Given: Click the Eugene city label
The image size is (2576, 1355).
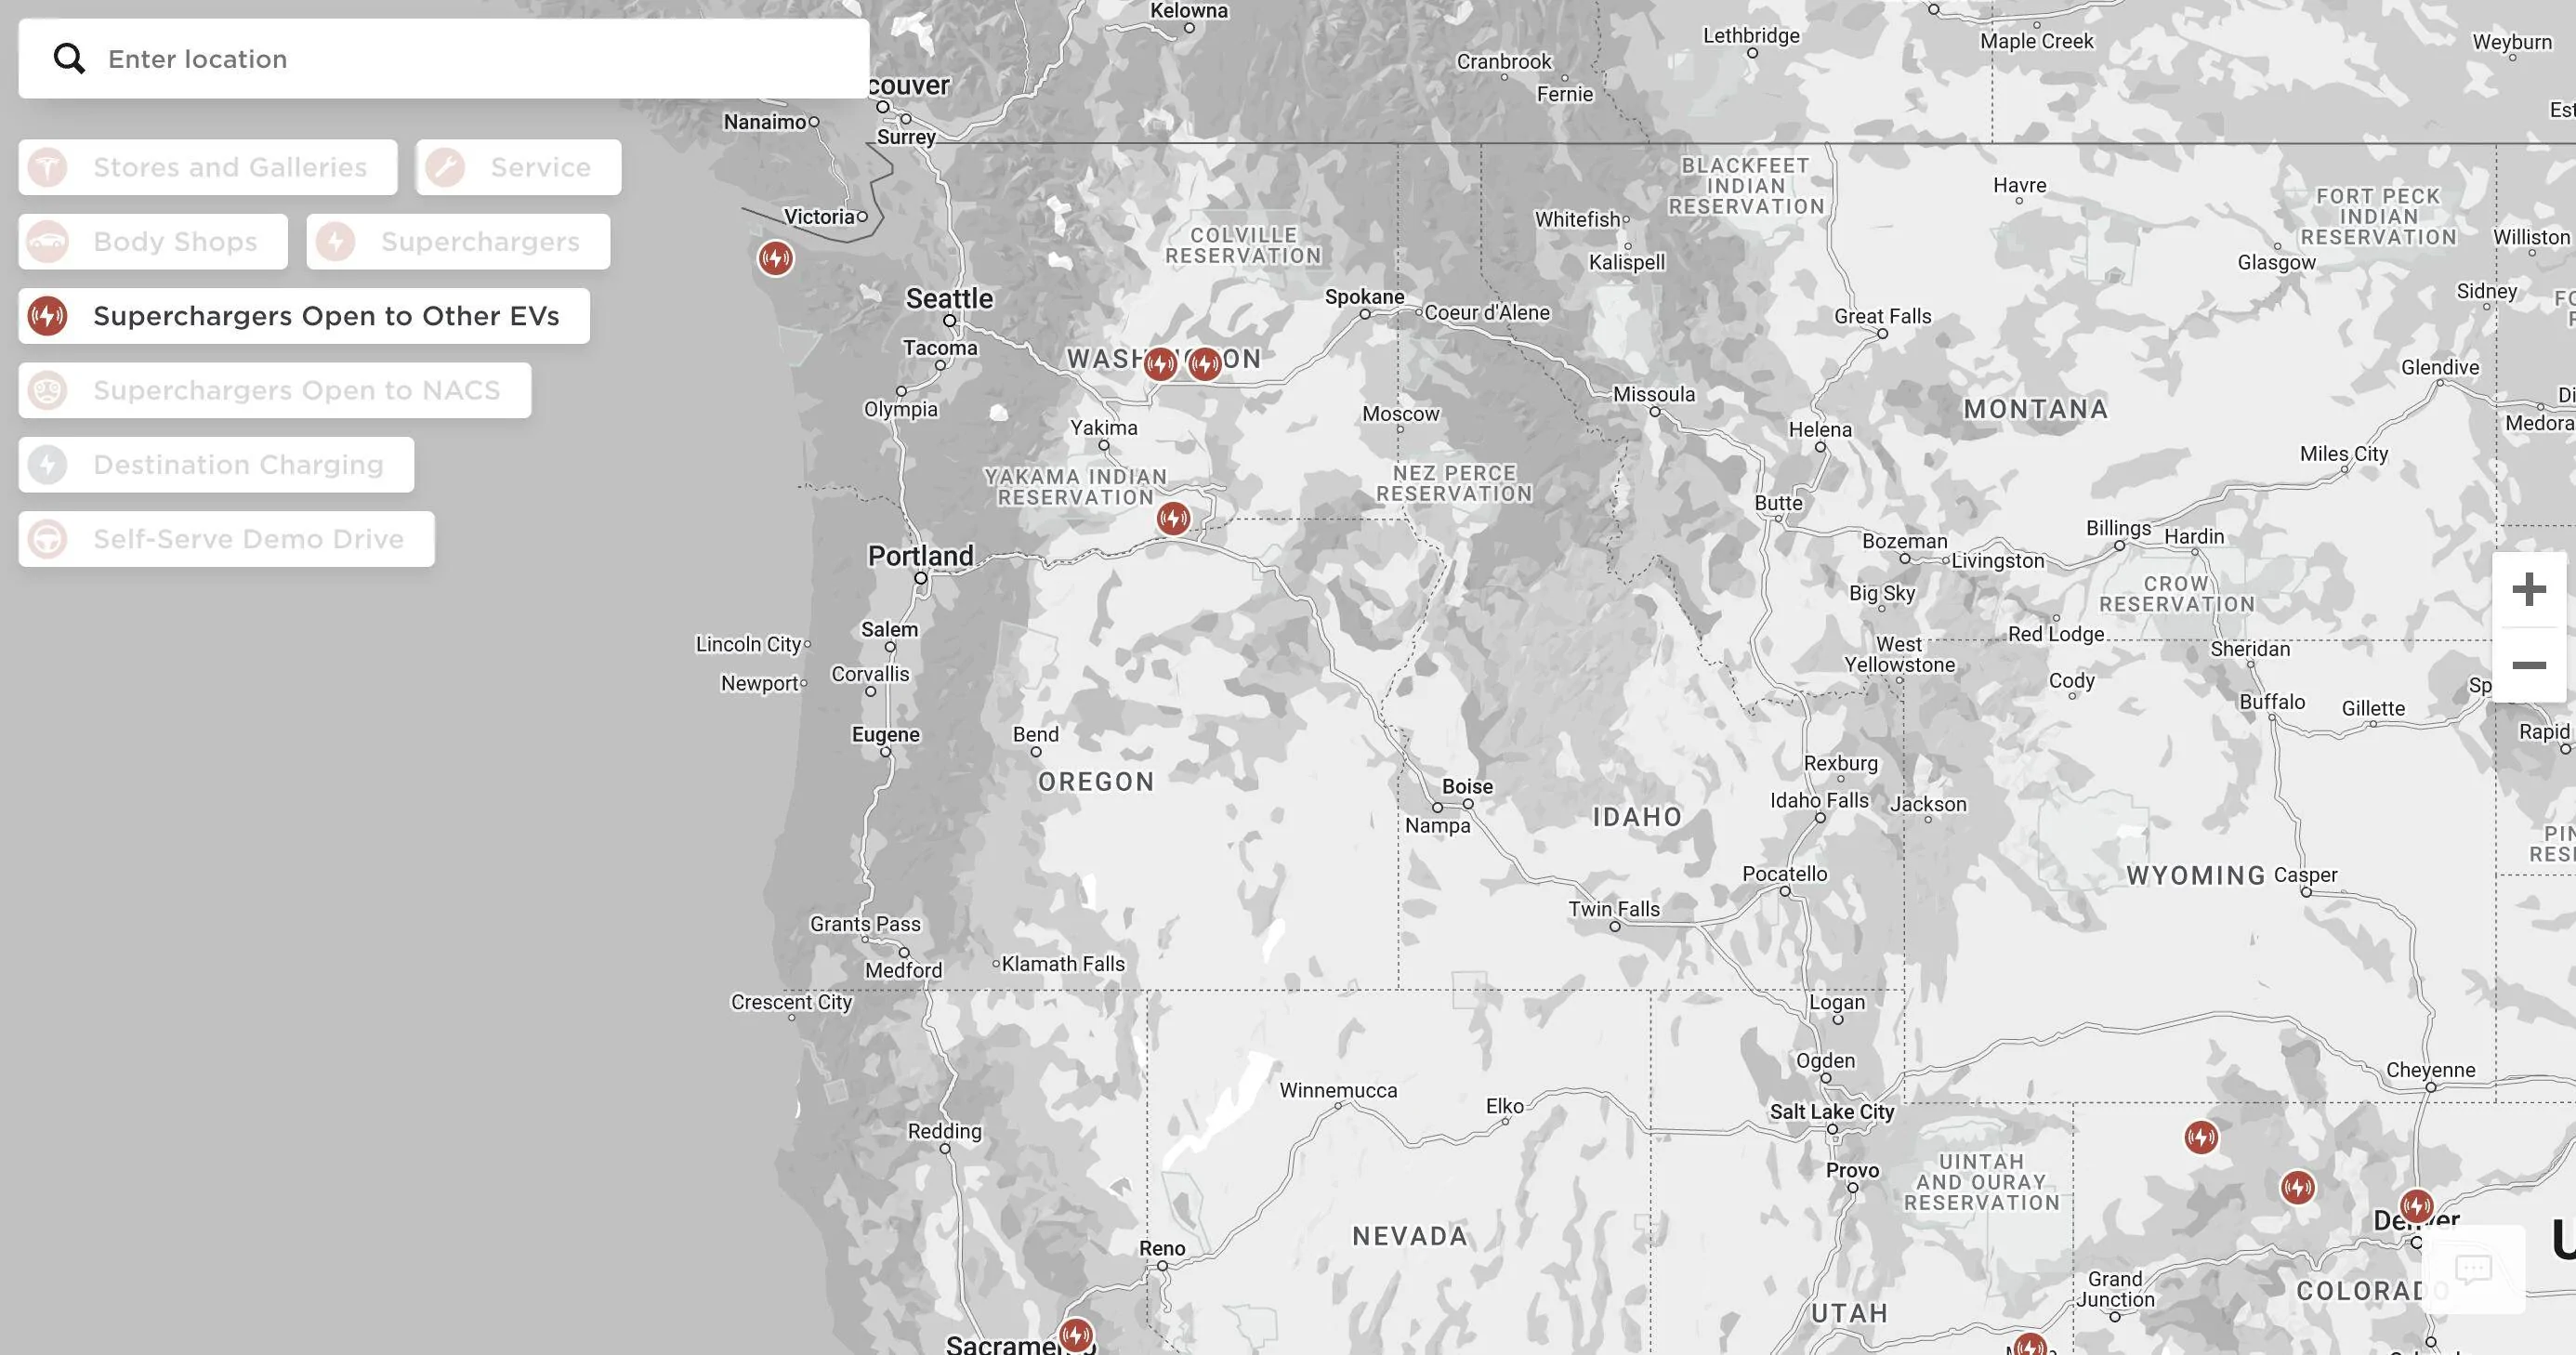Looking at the screenshot, I should point(885,734).
